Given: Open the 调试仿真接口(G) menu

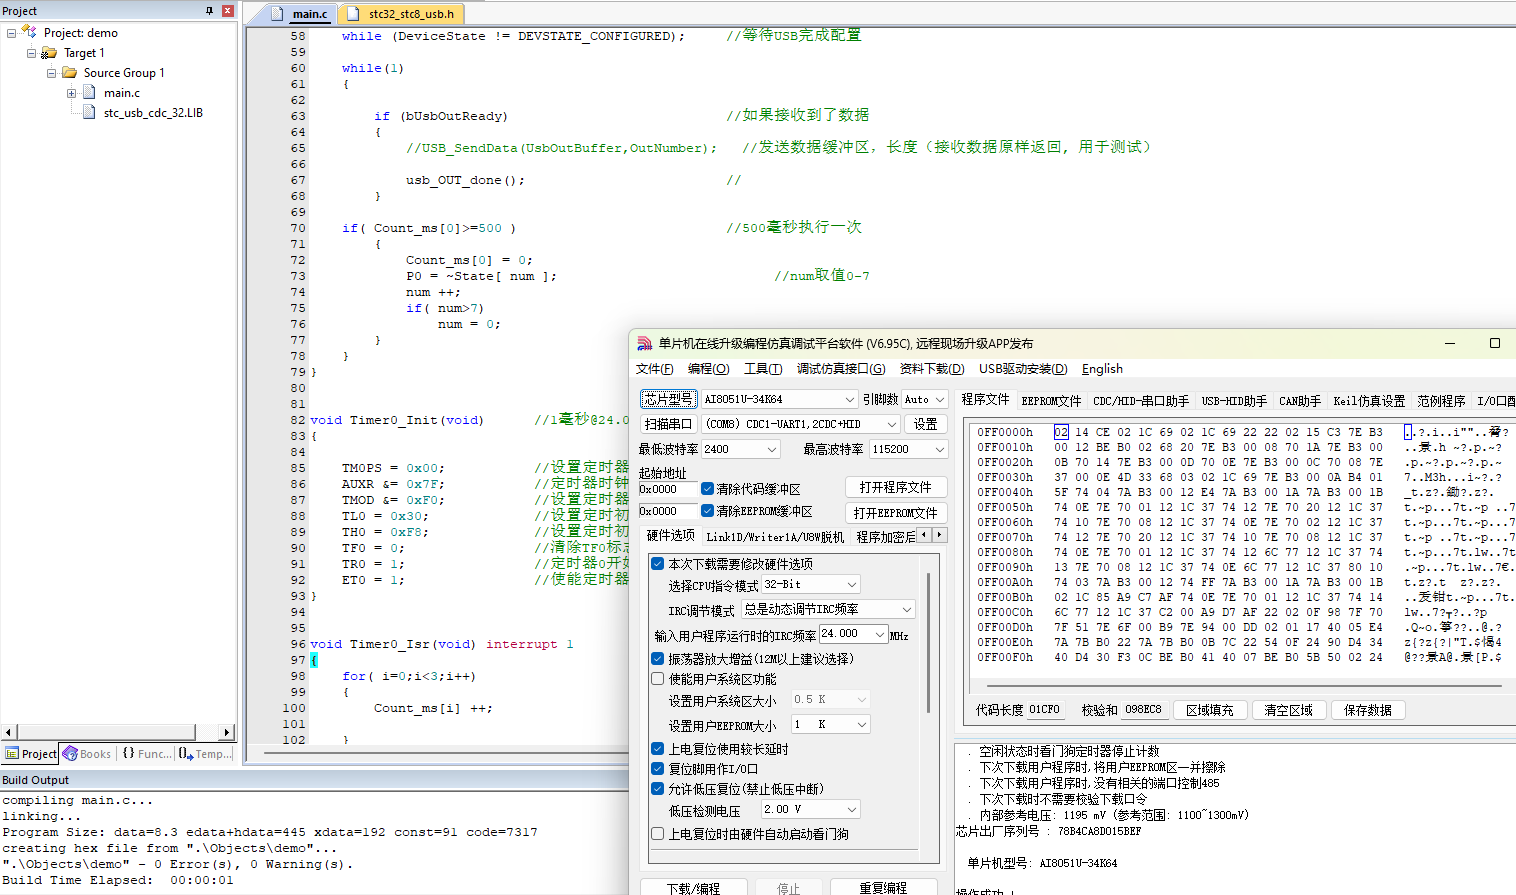Looking at the screenshot, I should (840, 369).
